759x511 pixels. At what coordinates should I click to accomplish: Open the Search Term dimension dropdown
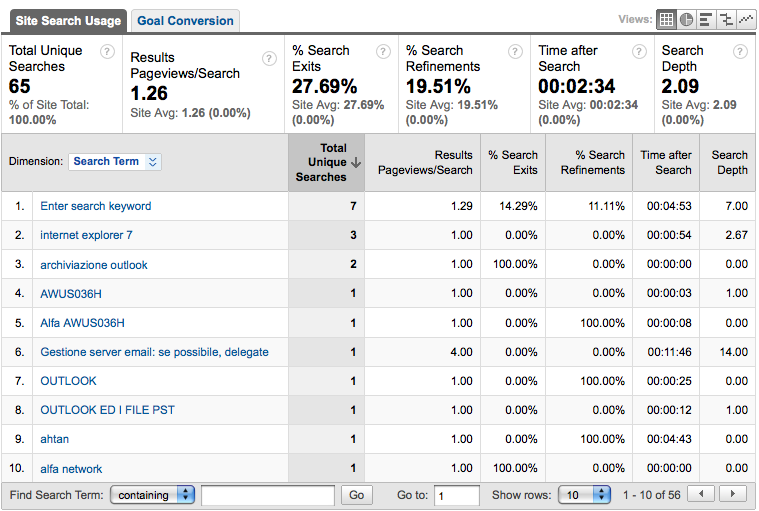coord(115,162)
